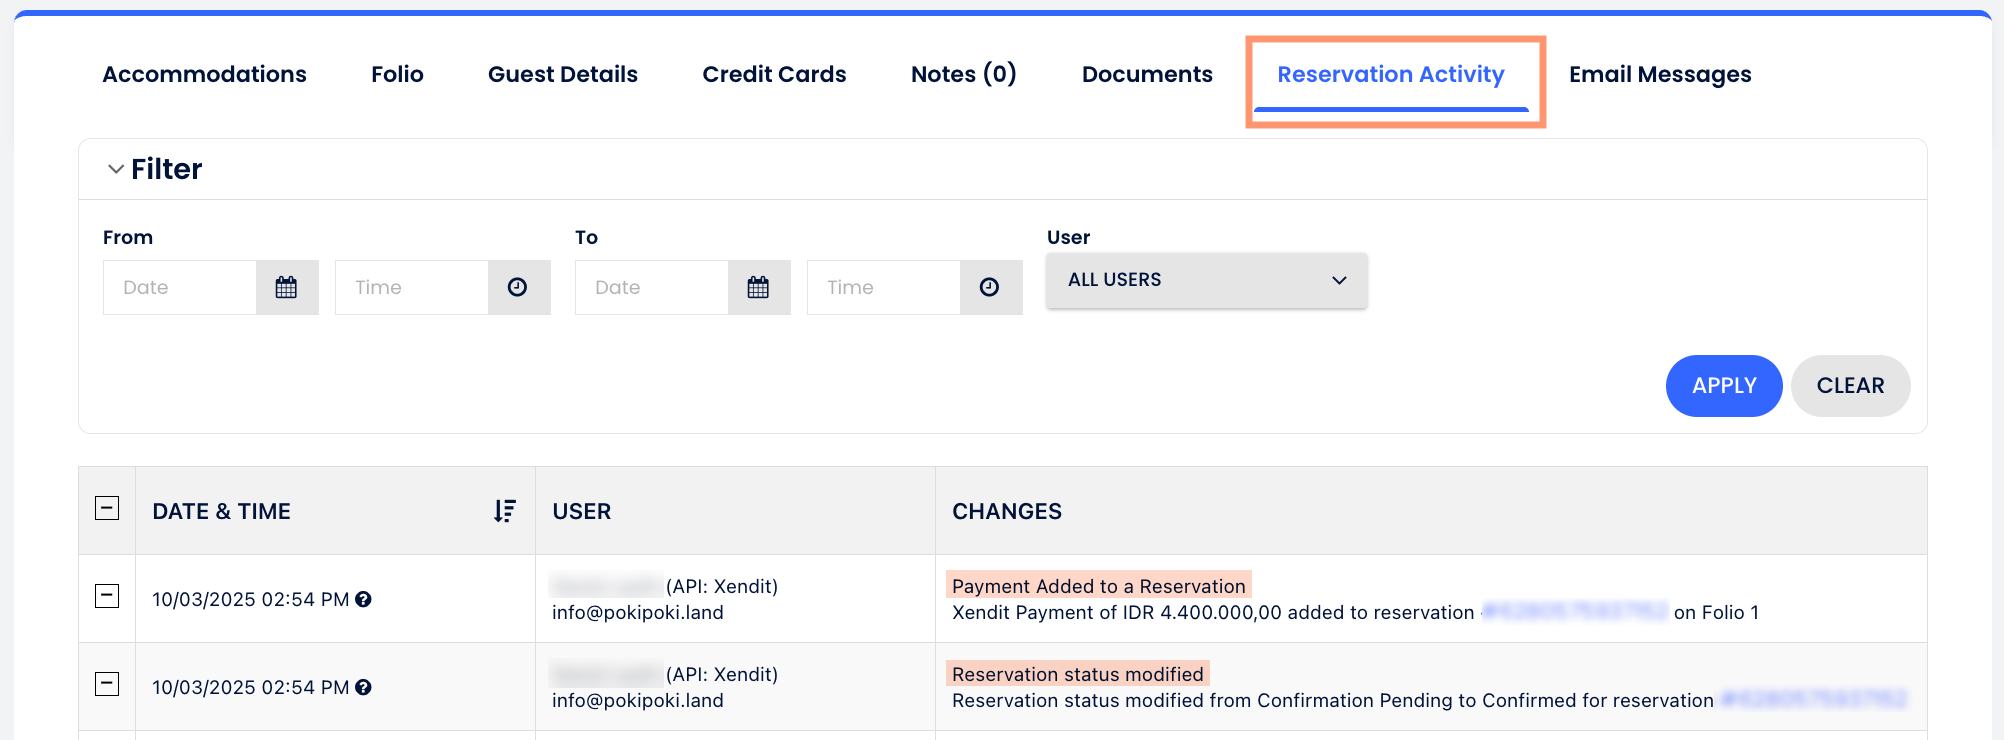Open the All Users dropdown

tap(1206, 280)
